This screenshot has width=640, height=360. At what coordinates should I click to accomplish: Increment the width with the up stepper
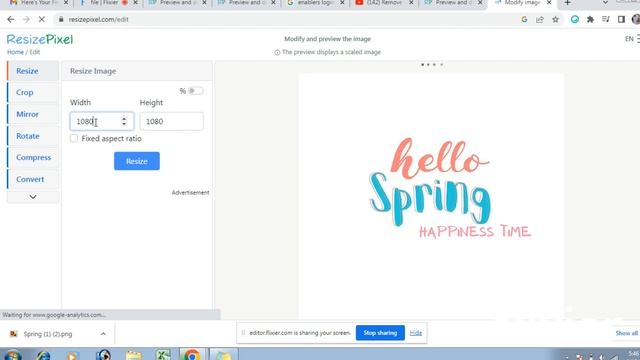click(124, 118)
